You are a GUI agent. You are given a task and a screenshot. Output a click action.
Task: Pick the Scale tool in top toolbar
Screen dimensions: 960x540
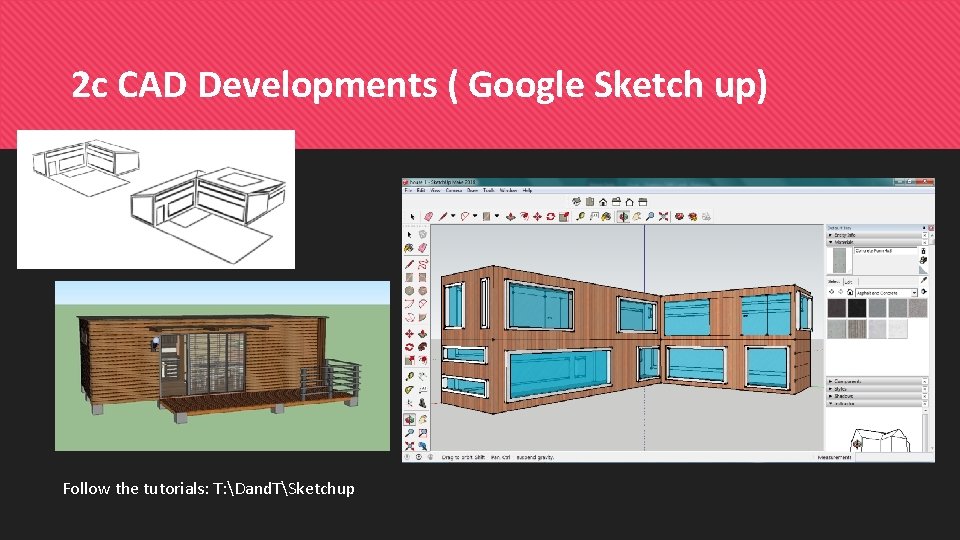coord(564,217)
